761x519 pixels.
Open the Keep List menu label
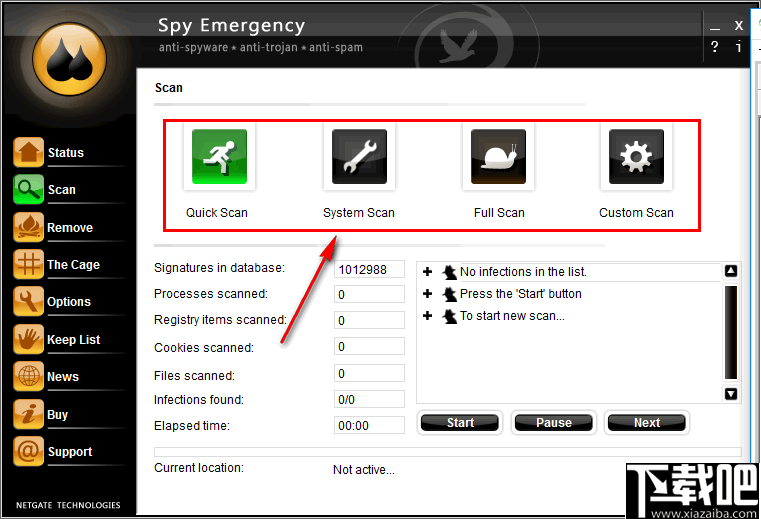[x=74, y=339]
